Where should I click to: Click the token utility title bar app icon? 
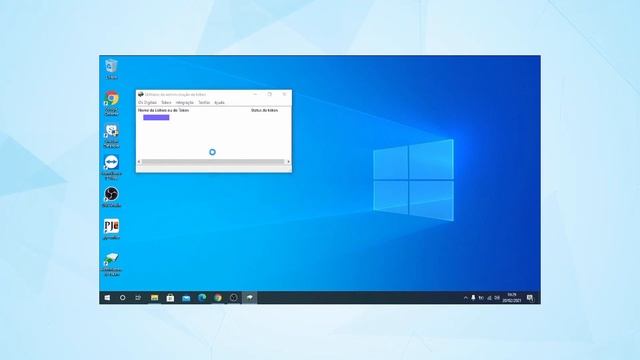tap(141, 94)
